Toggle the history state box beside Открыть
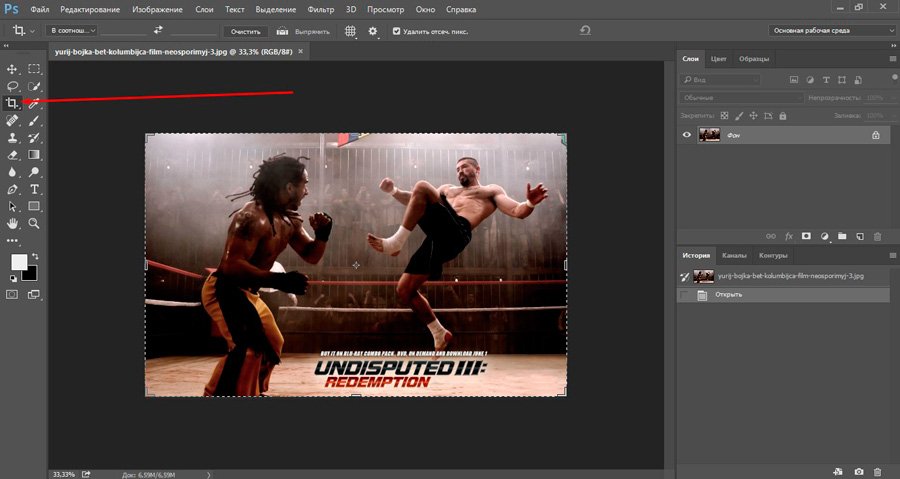900x479 pixels. [686, 295]
